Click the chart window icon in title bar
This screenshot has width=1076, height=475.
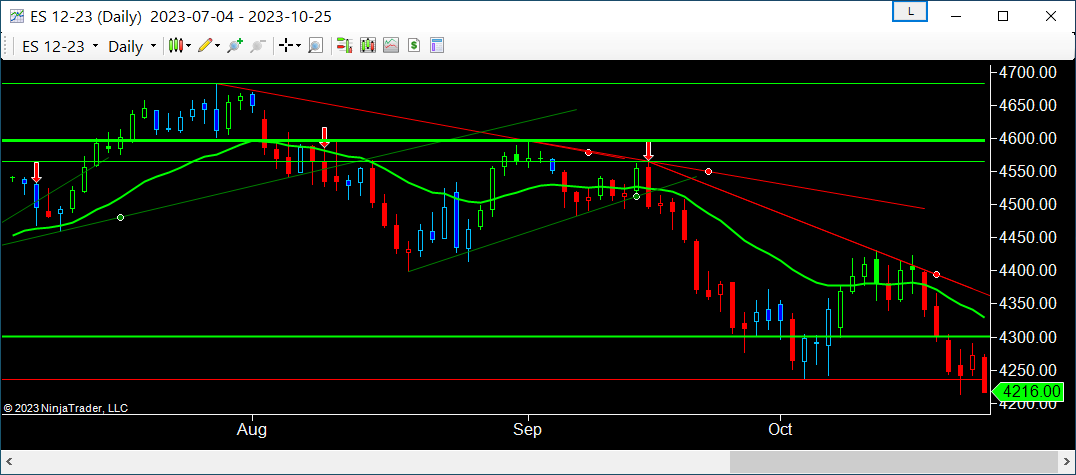(x=16, y=16)
